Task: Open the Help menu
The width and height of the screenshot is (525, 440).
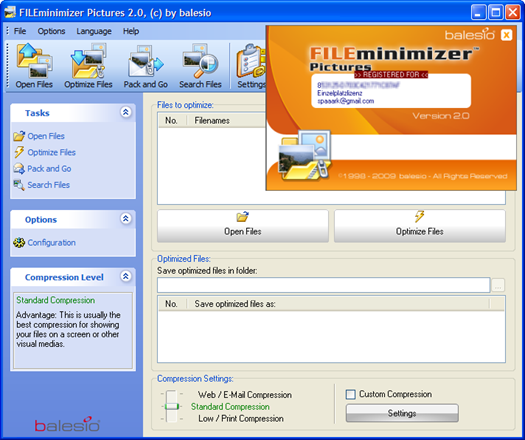Action: click(131, 31)
